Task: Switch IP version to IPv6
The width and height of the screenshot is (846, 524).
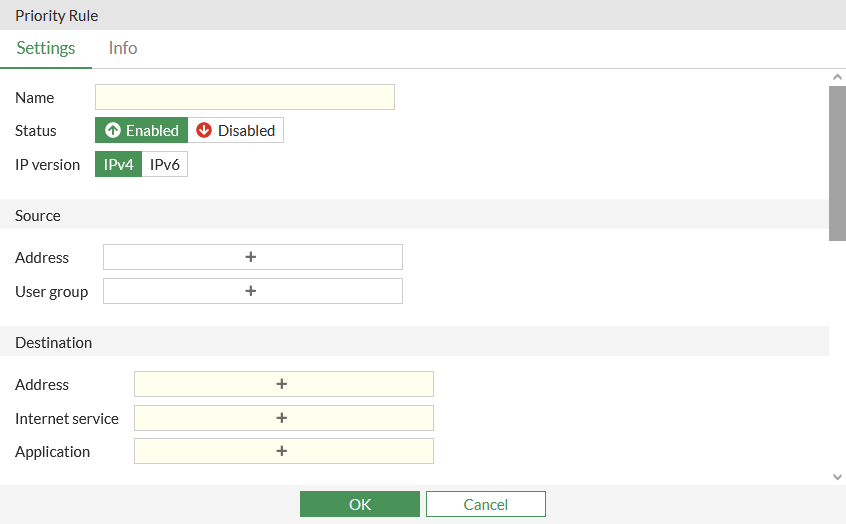Action: (x=165, y=165)
